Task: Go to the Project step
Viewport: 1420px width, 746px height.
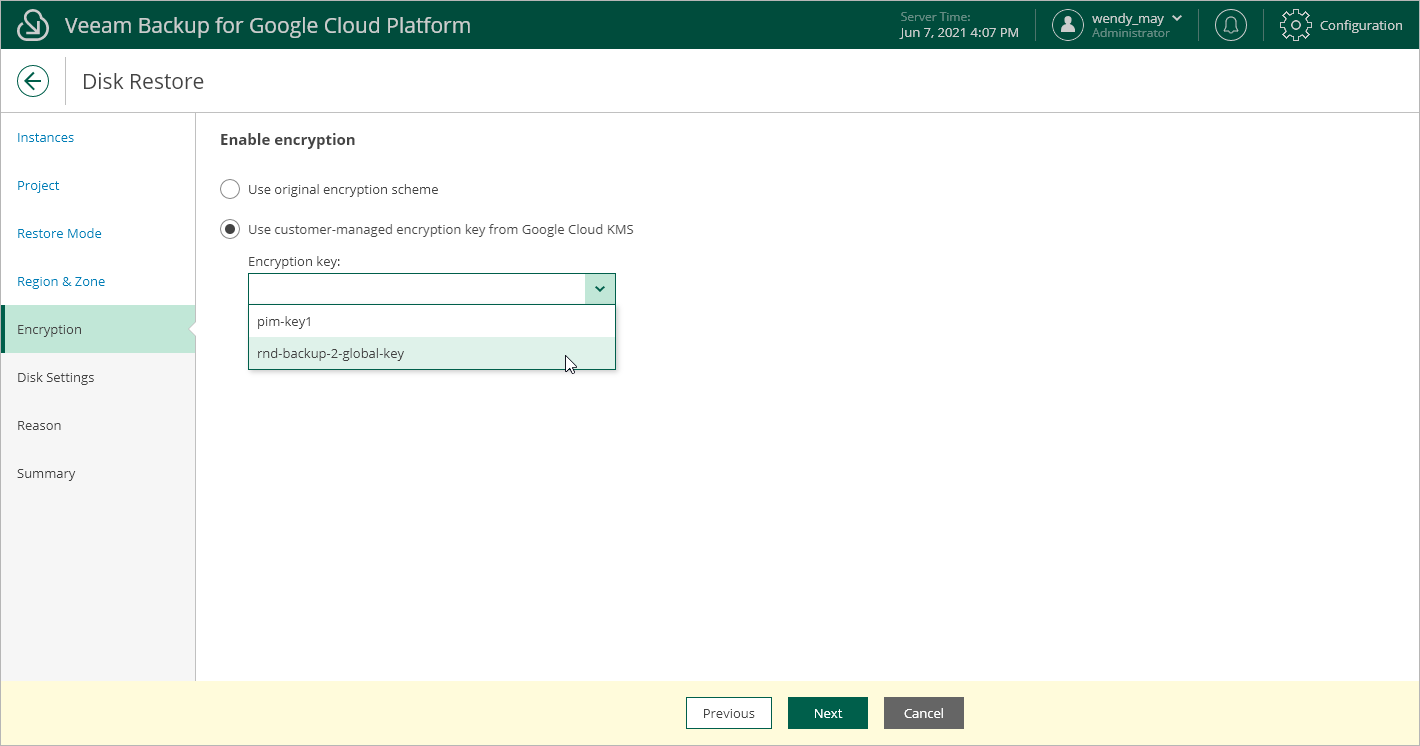Action: [x=38, y=185]
